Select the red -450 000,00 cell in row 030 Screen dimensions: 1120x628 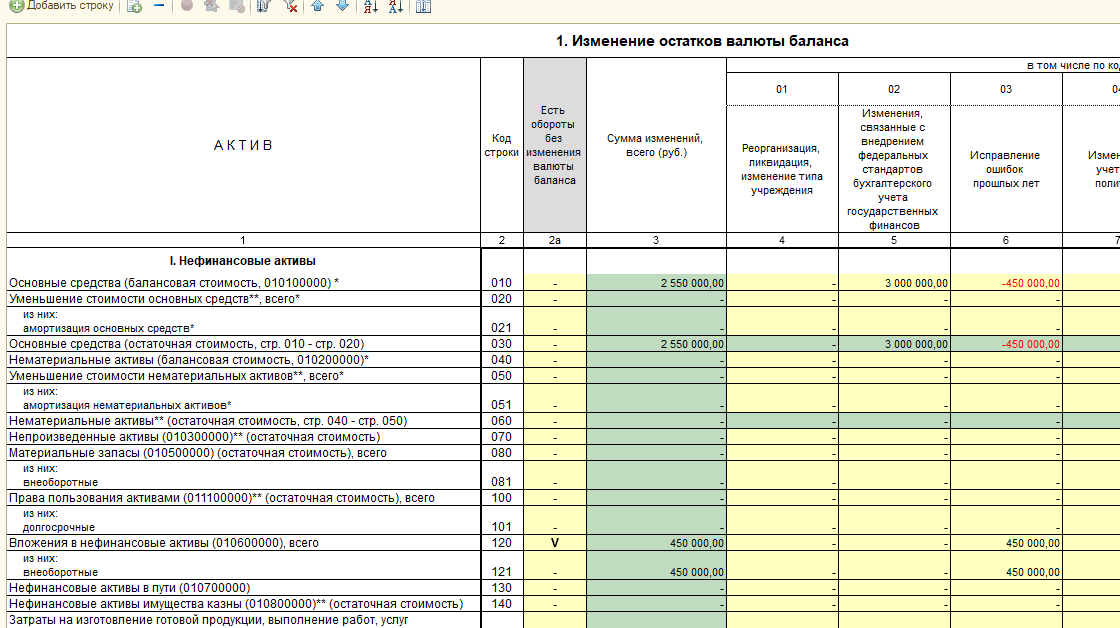click(x=1006, y=344)
